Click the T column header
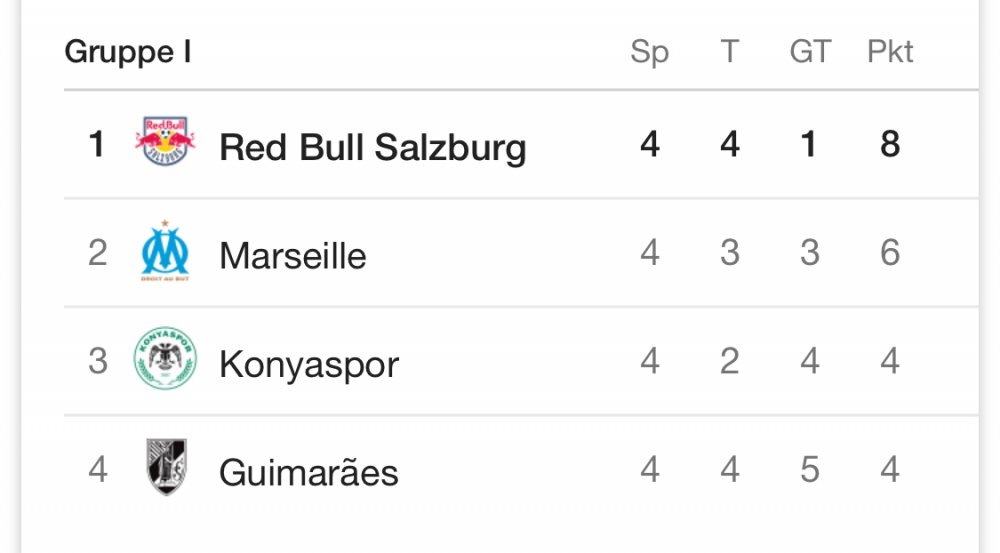The image size is (1000, 553). tap(730, 51)
